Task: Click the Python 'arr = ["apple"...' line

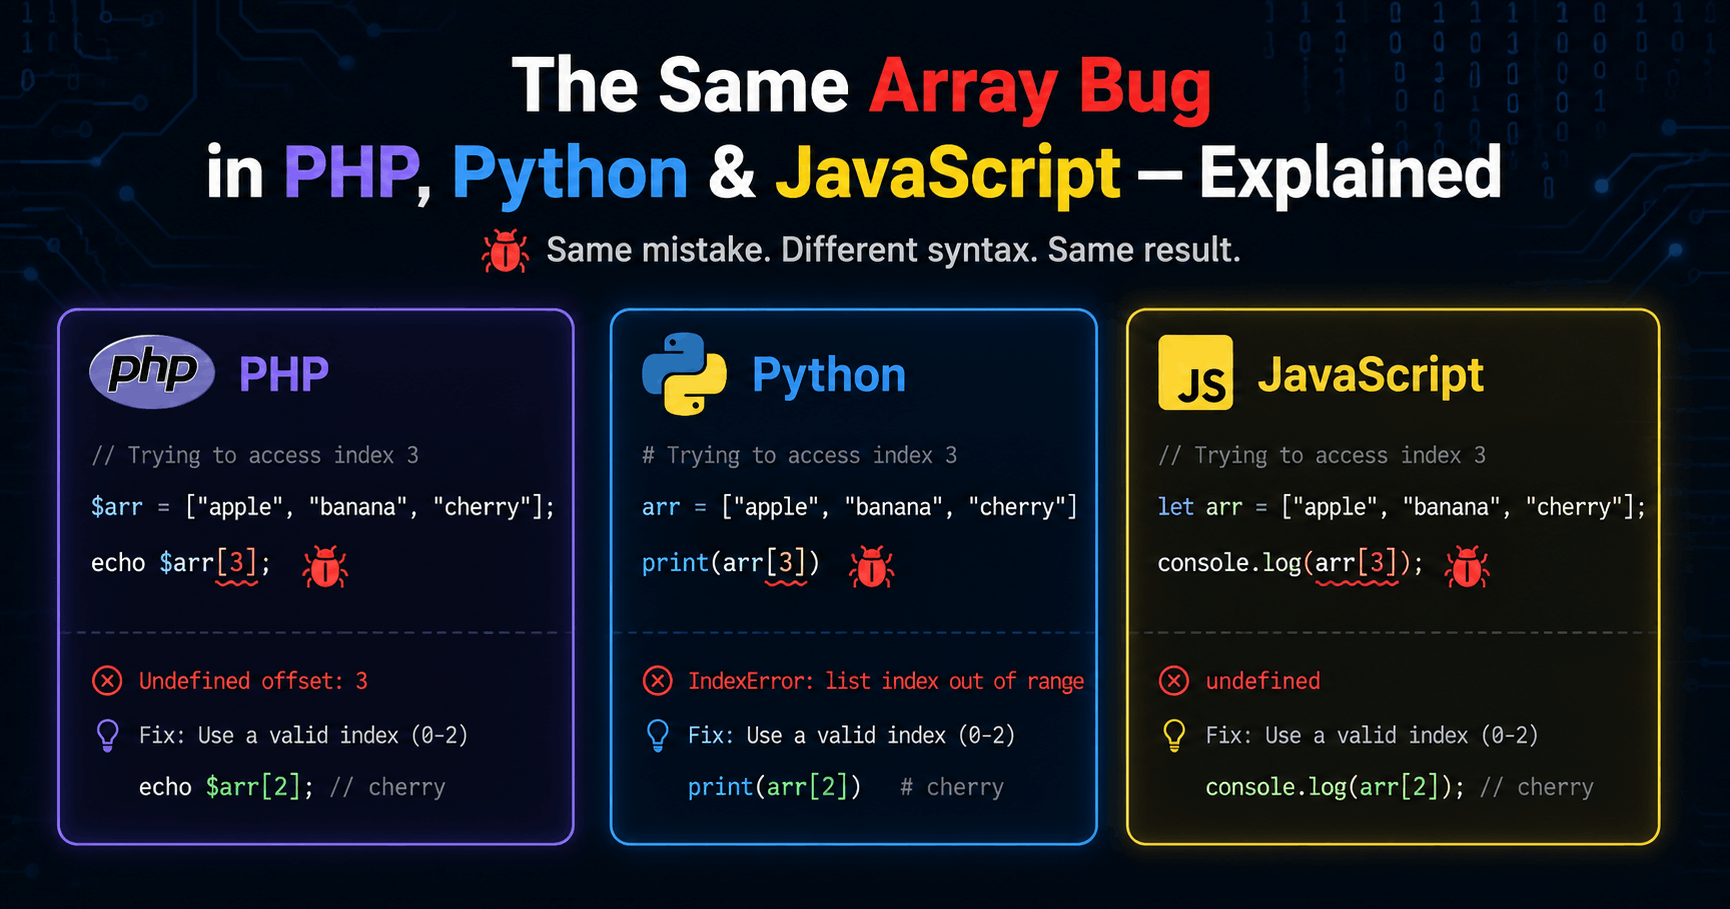Action: [860, 507]
